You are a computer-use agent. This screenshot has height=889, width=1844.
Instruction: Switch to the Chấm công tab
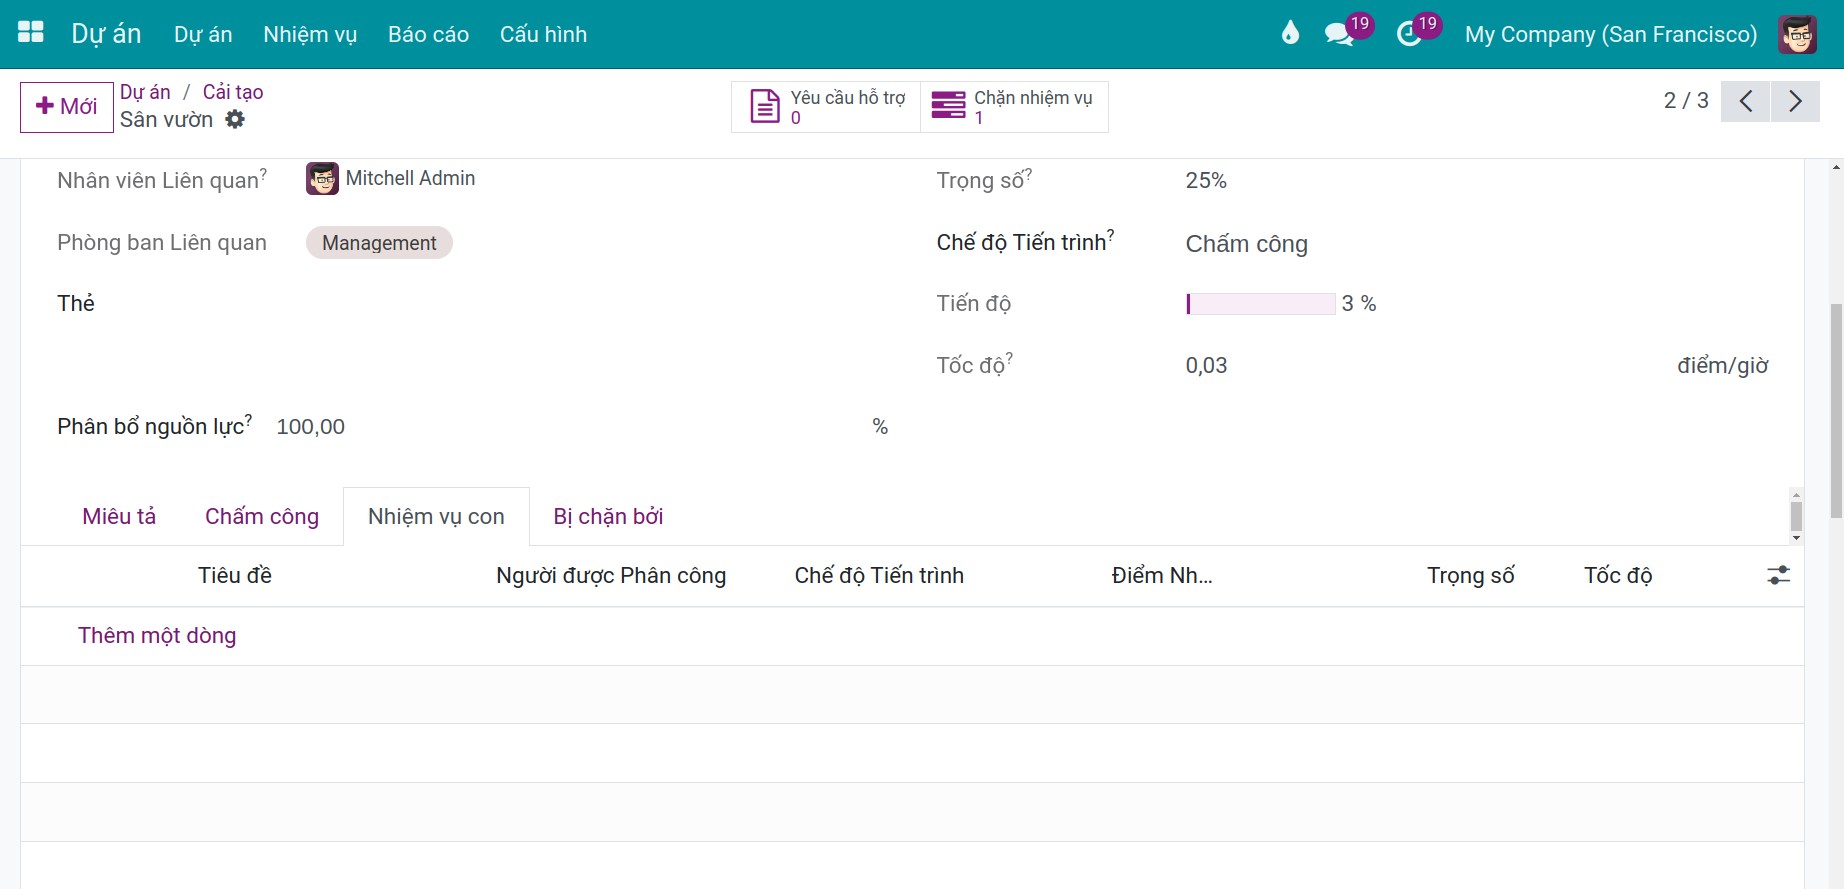262,516
